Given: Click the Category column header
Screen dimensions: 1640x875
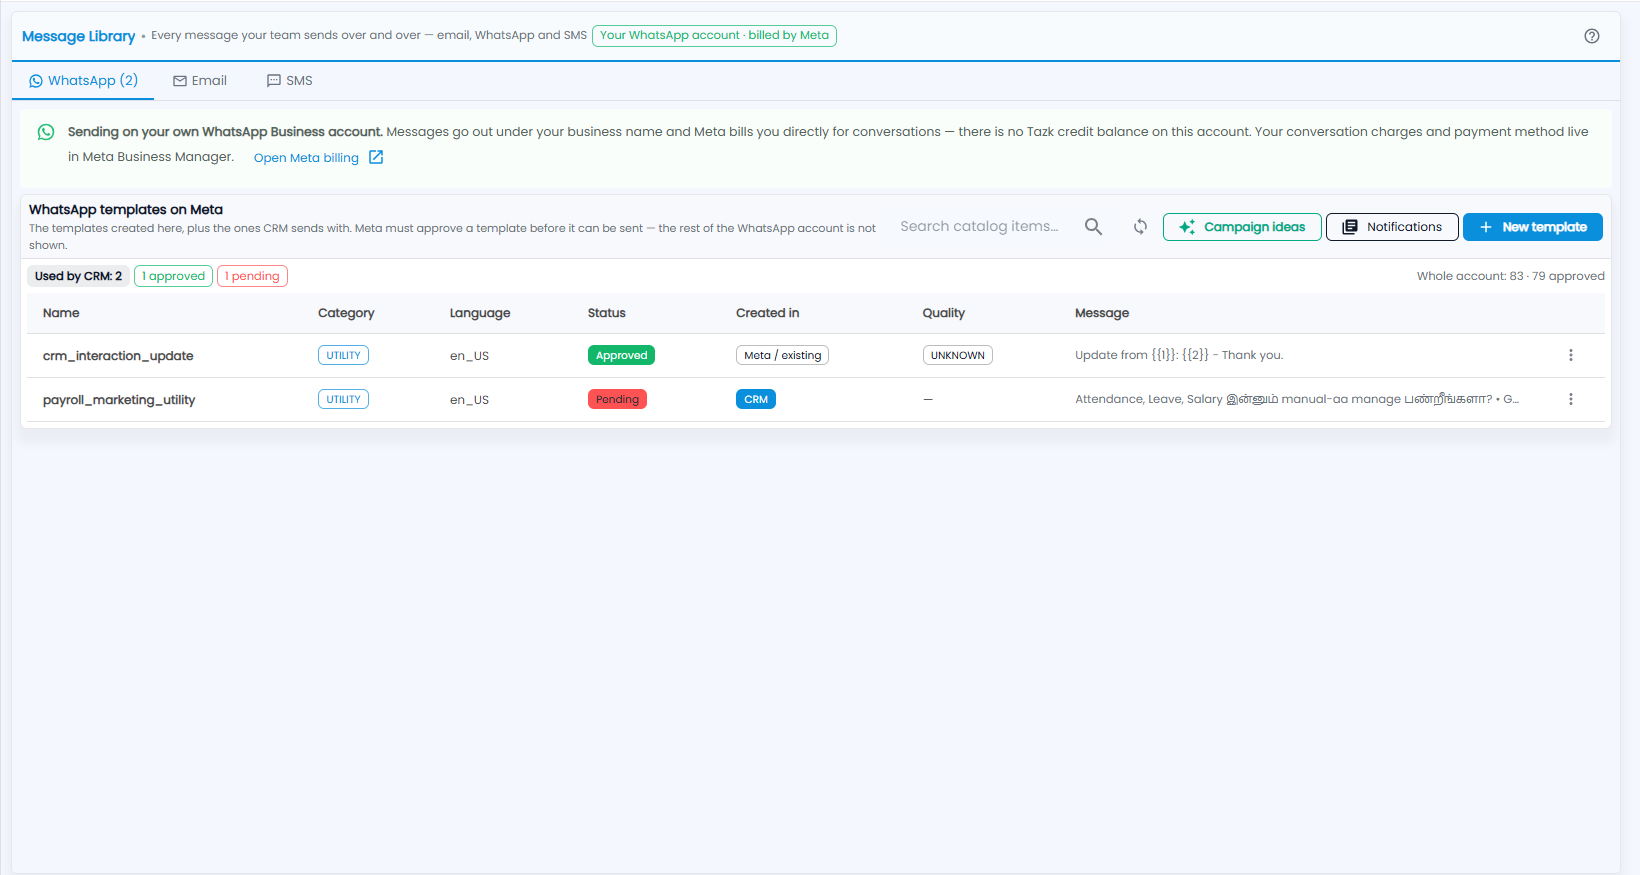Looking at the screenshot, I should 346,313.
